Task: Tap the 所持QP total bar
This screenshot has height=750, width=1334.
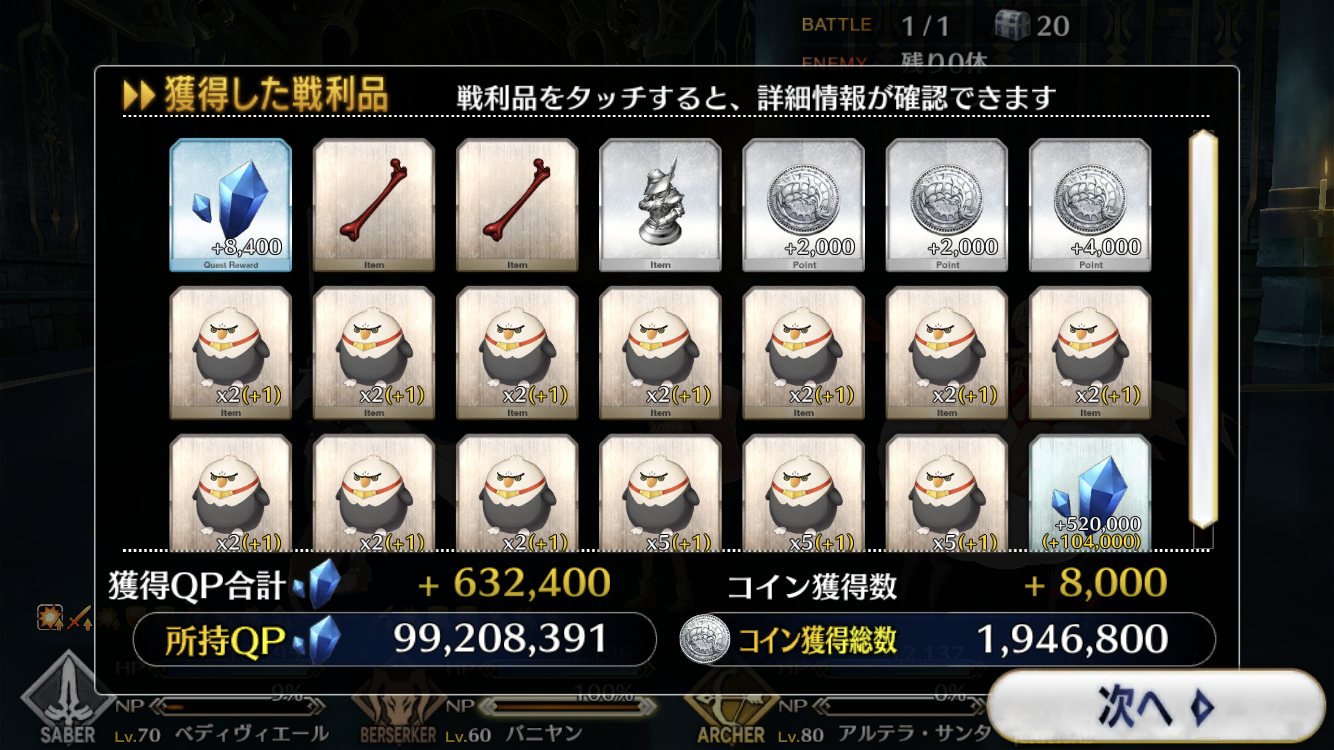Action: (x=394, y=639)
